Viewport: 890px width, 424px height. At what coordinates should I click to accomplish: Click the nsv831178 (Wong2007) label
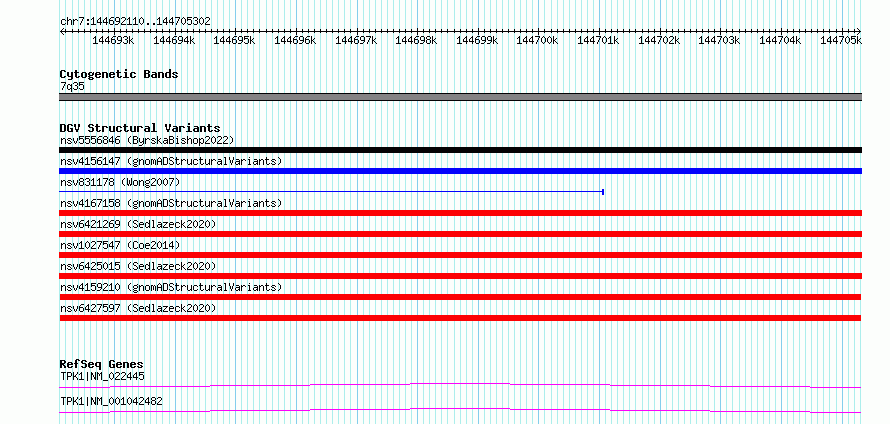[x=120, y=182]
